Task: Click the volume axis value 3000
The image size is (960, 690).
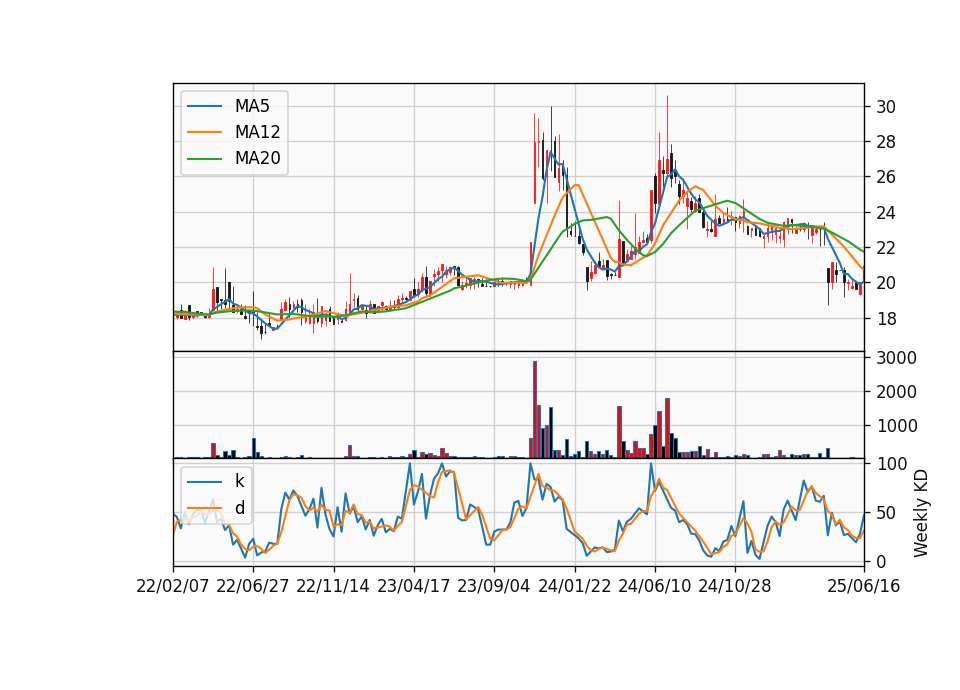Action: click(x=896, y=358)
